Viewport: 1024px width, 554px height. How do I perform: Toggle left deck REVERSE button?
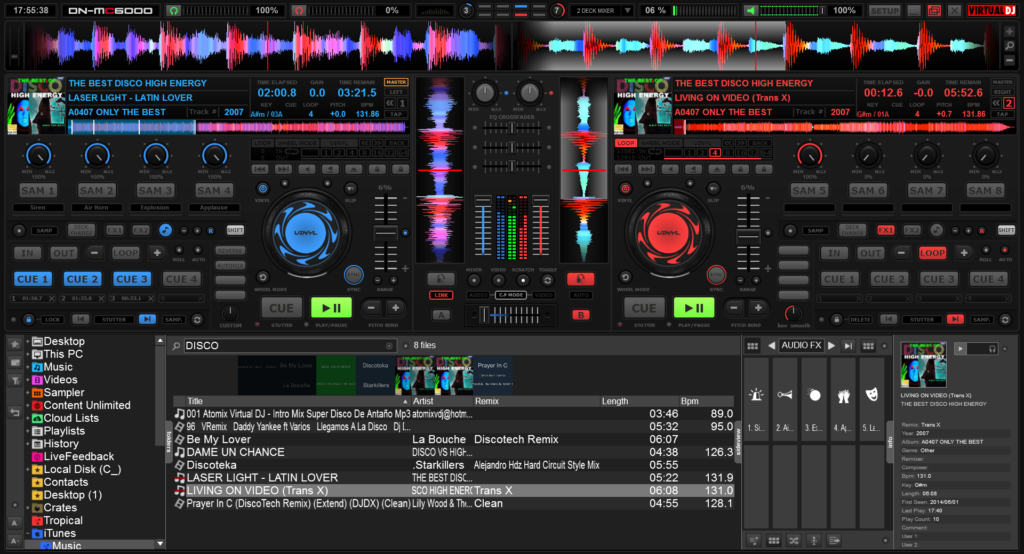230,250
